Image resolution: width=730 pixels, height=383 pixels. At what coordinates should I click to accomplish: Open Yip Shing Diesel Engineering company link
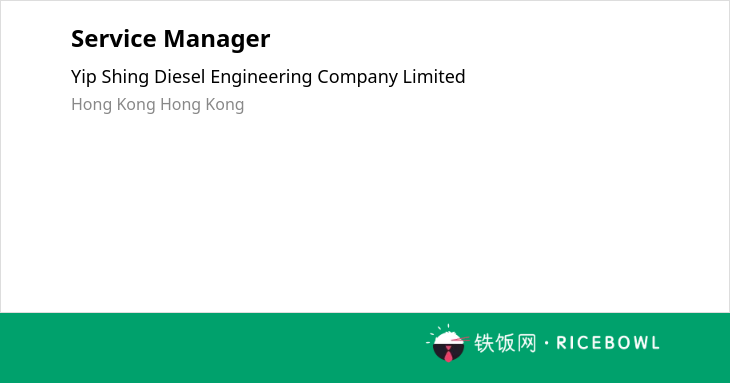268,77
